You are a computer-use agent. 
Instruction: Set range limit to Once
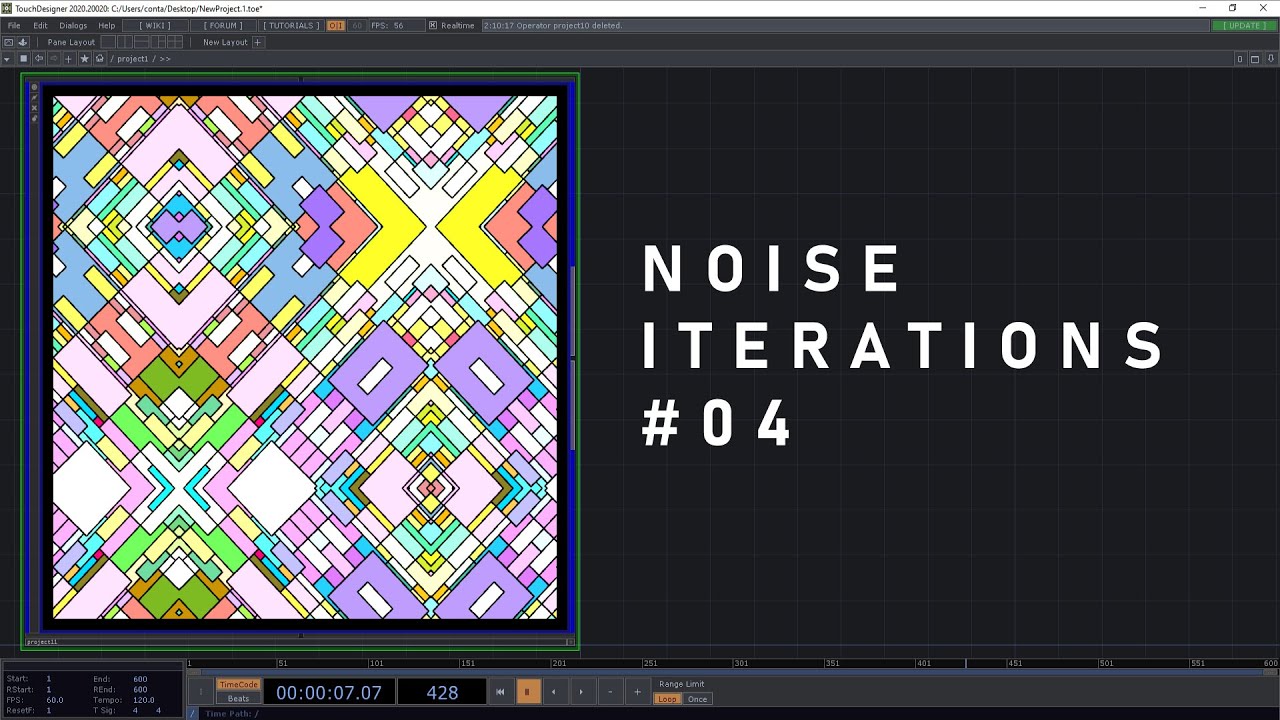click(x=697, y=699)
